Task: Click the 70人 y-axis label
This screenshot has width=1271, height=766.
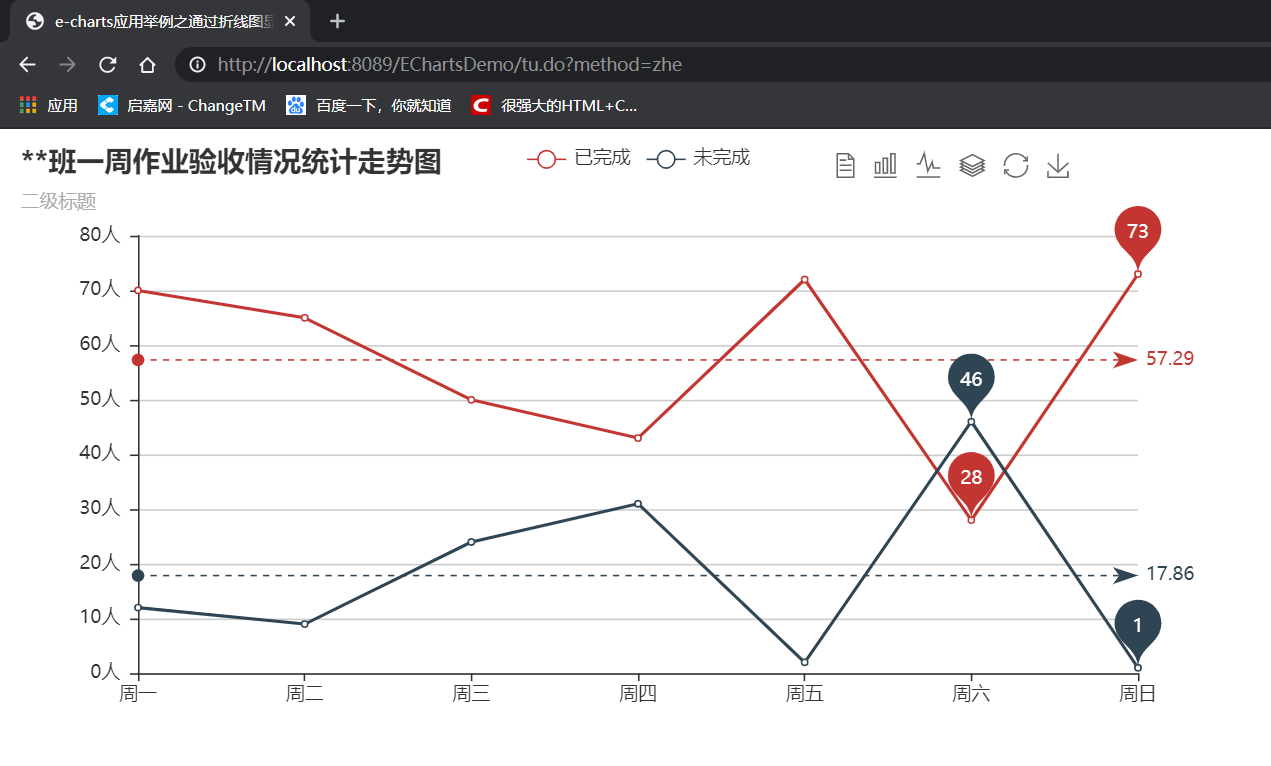Action: click(100, 290)
